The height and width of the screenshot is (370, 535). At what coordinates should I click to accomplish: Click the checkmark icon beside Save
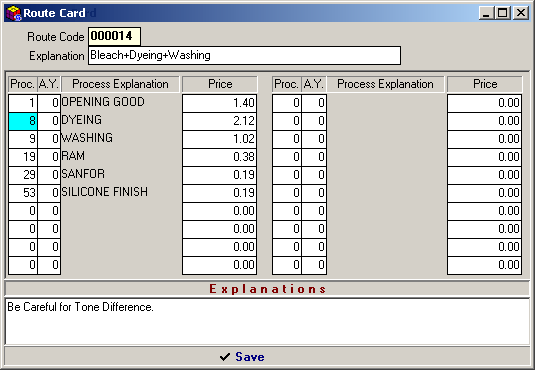pos(225,357)
